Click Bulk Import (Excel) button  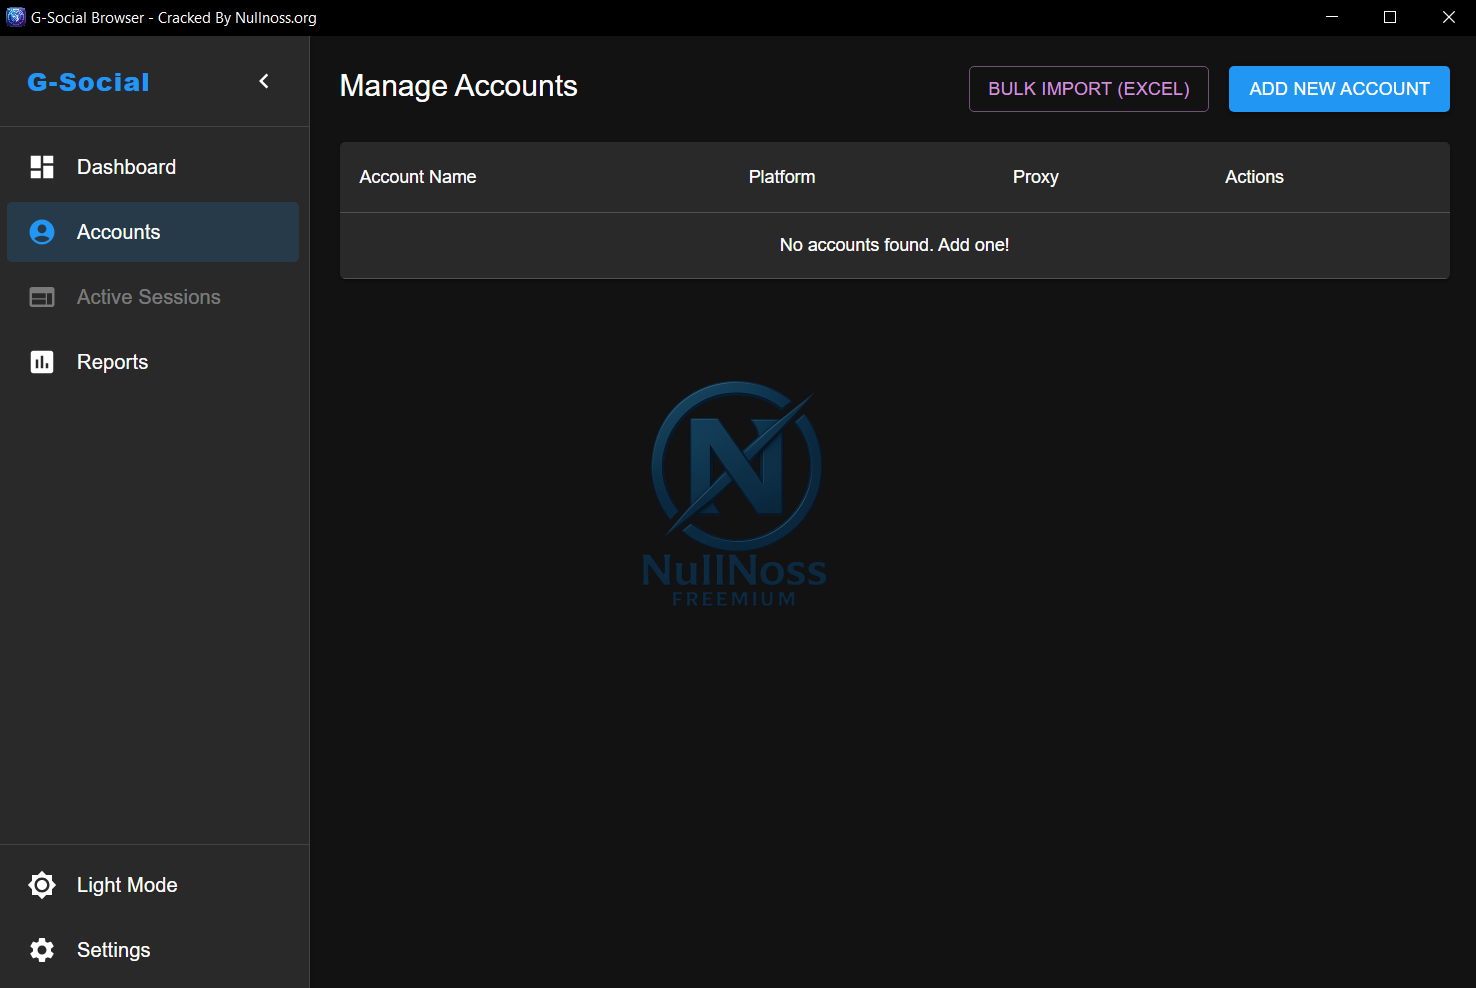pos(1089,89)
